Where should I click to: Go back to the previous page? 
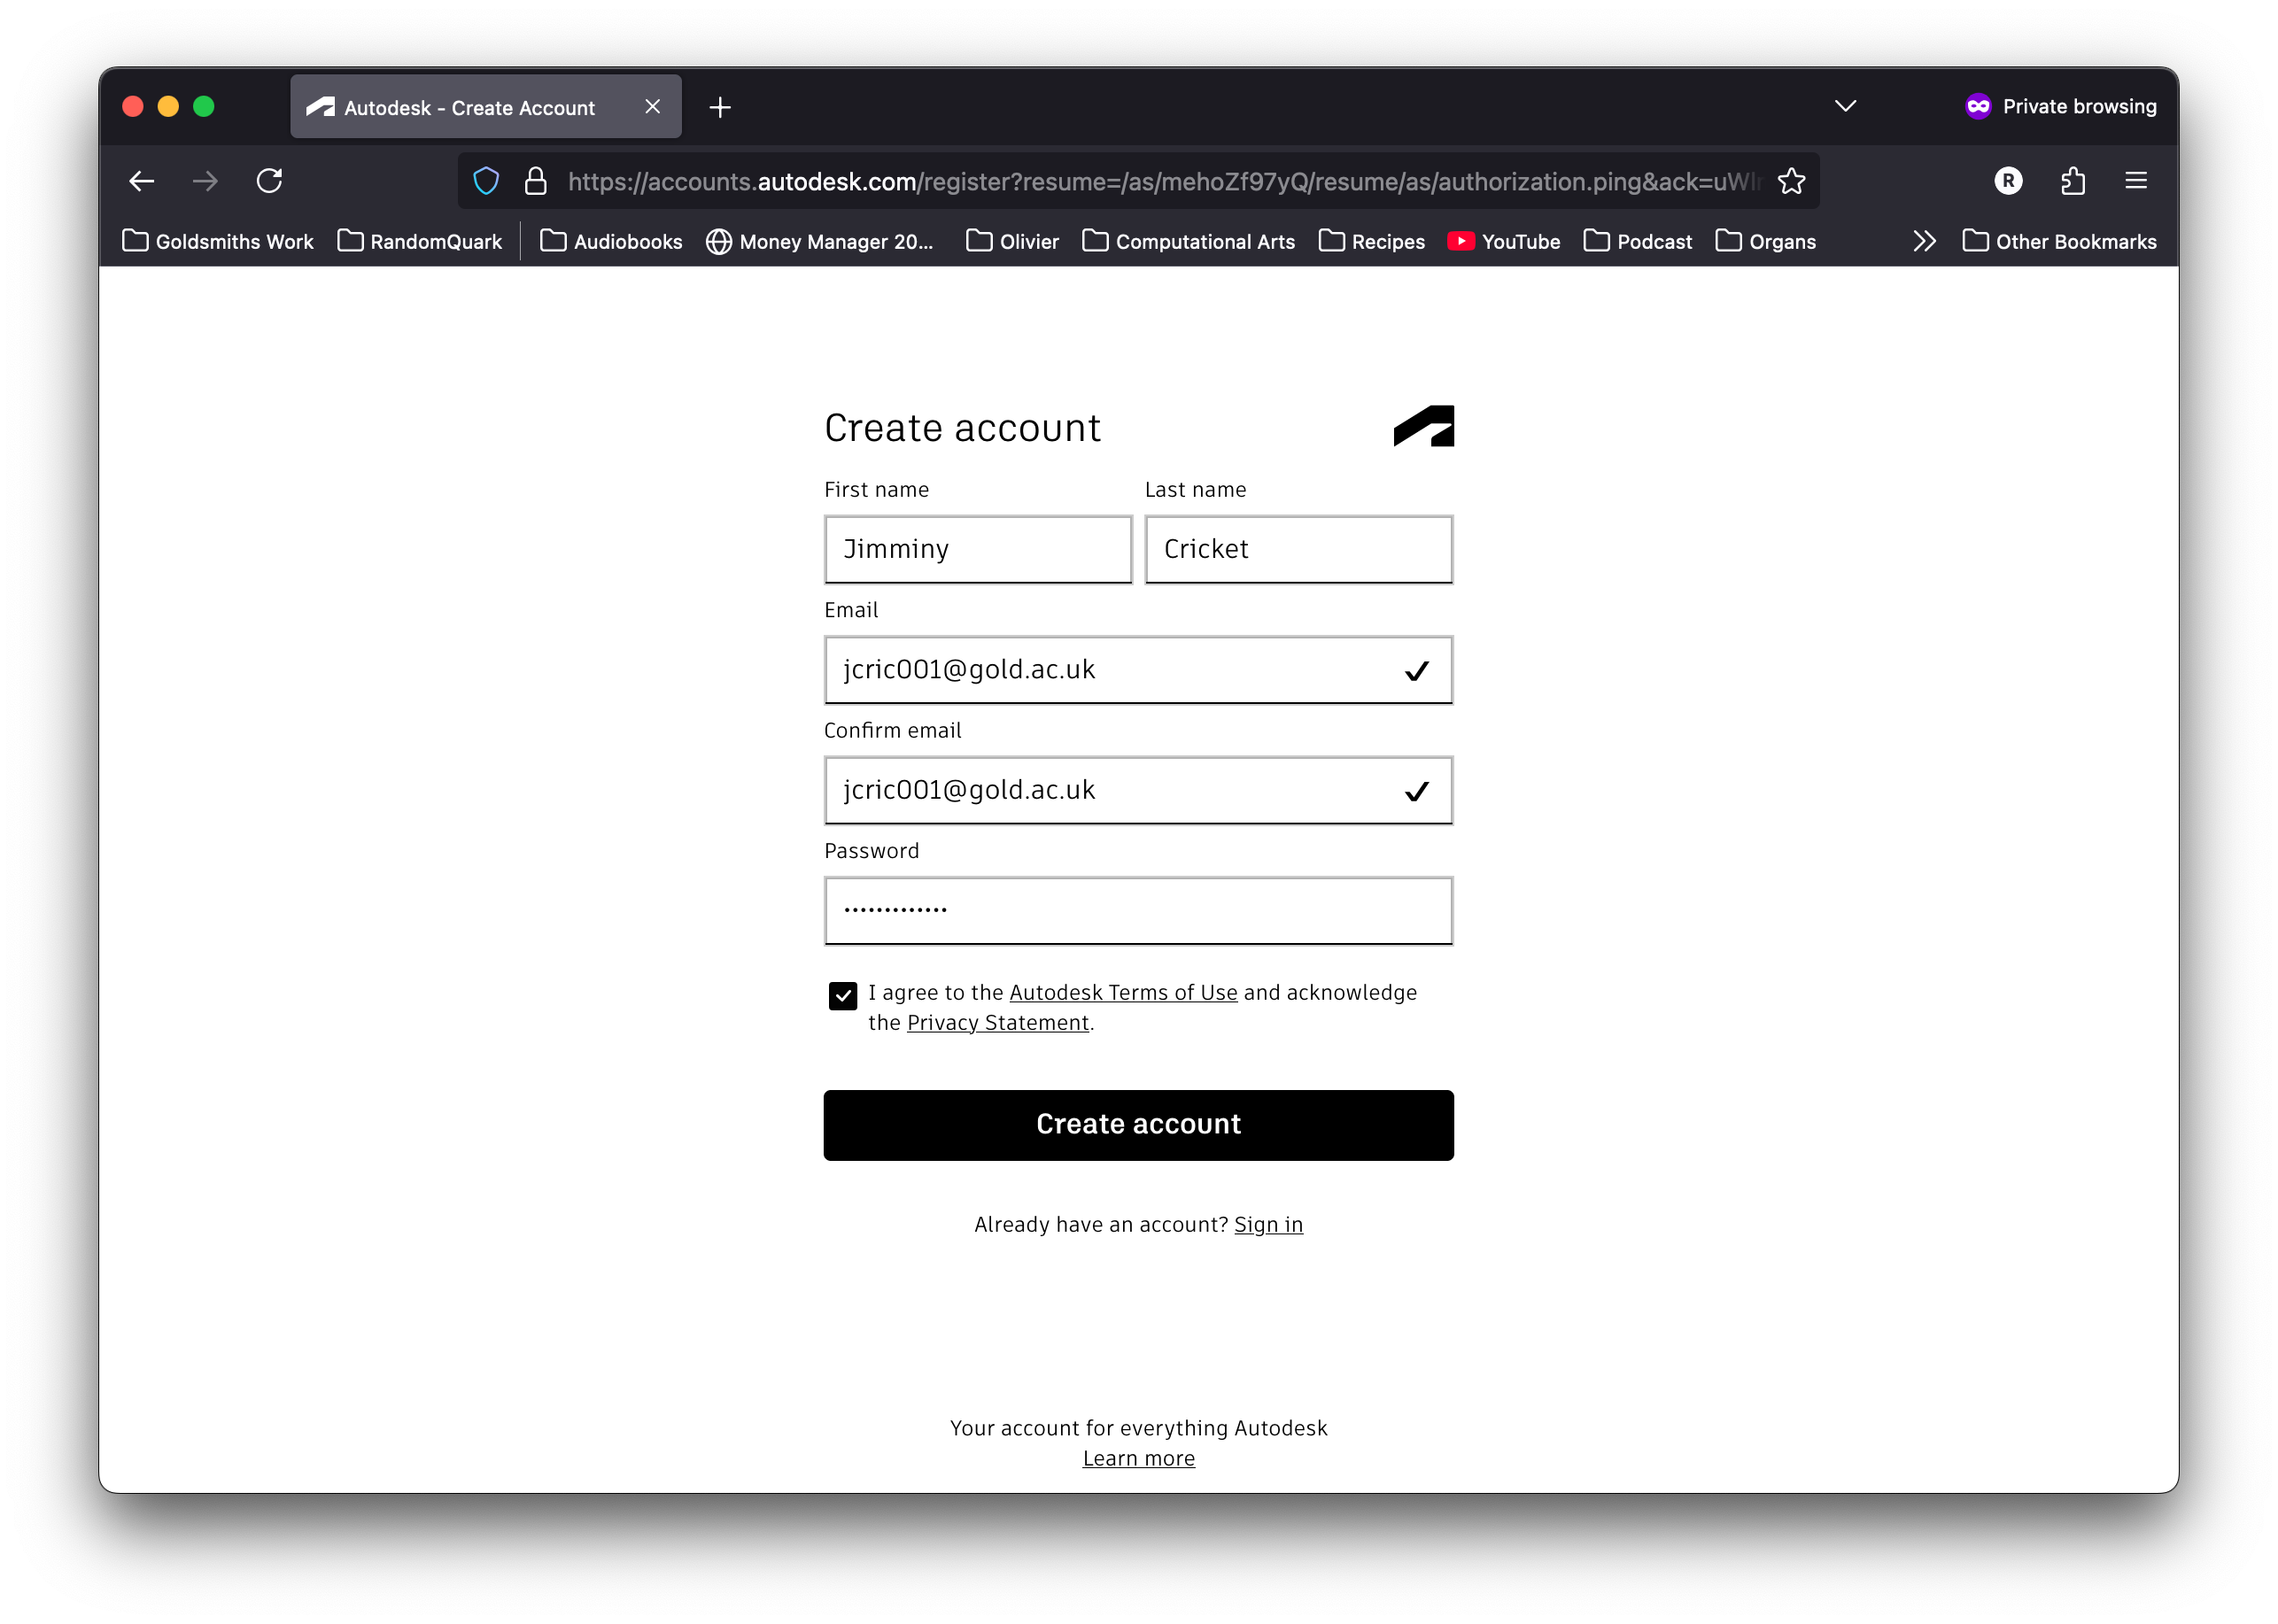coord(142,181)
